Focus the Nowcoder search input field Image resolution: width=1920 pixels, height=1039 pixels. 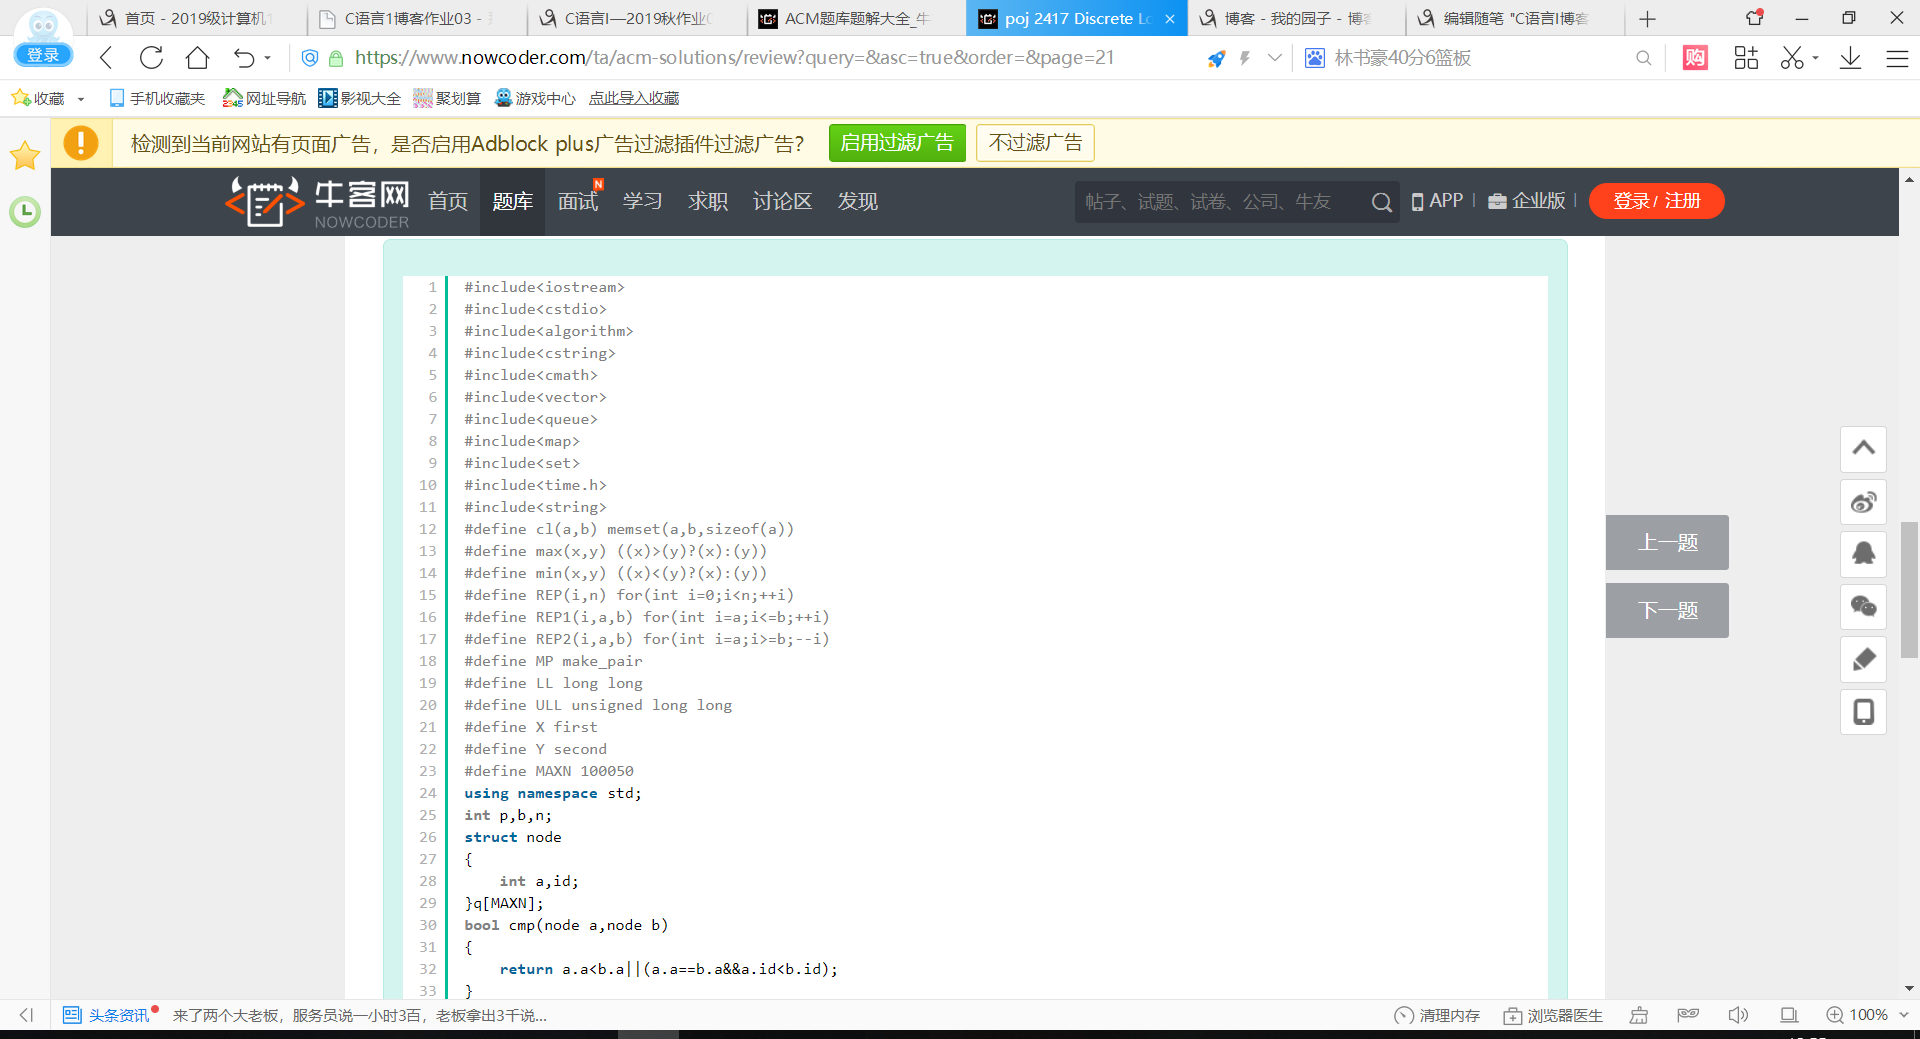coord(1220,202)
